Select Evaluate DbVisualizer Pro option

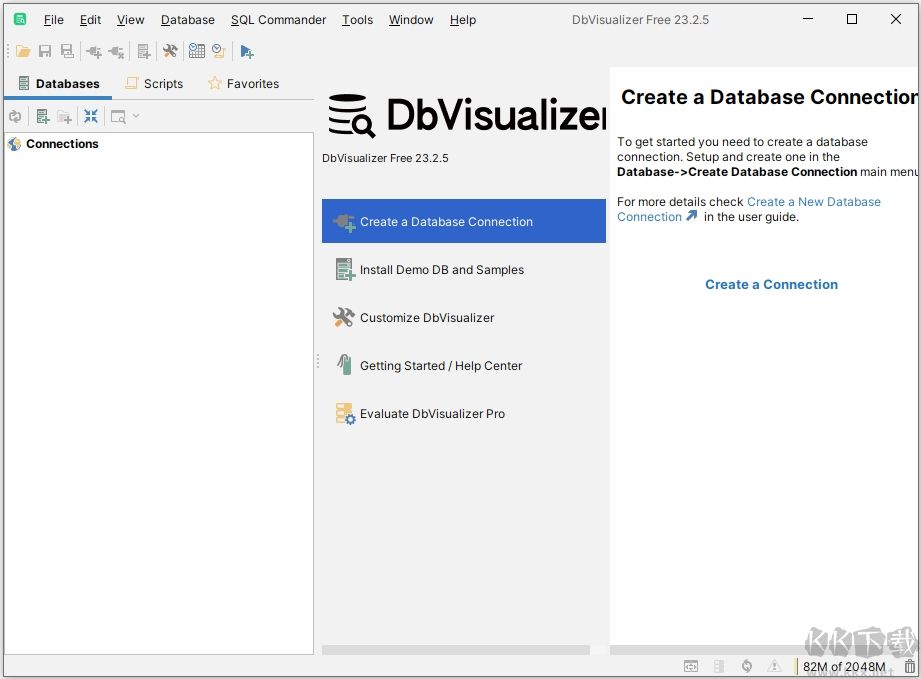click(463, 414)
